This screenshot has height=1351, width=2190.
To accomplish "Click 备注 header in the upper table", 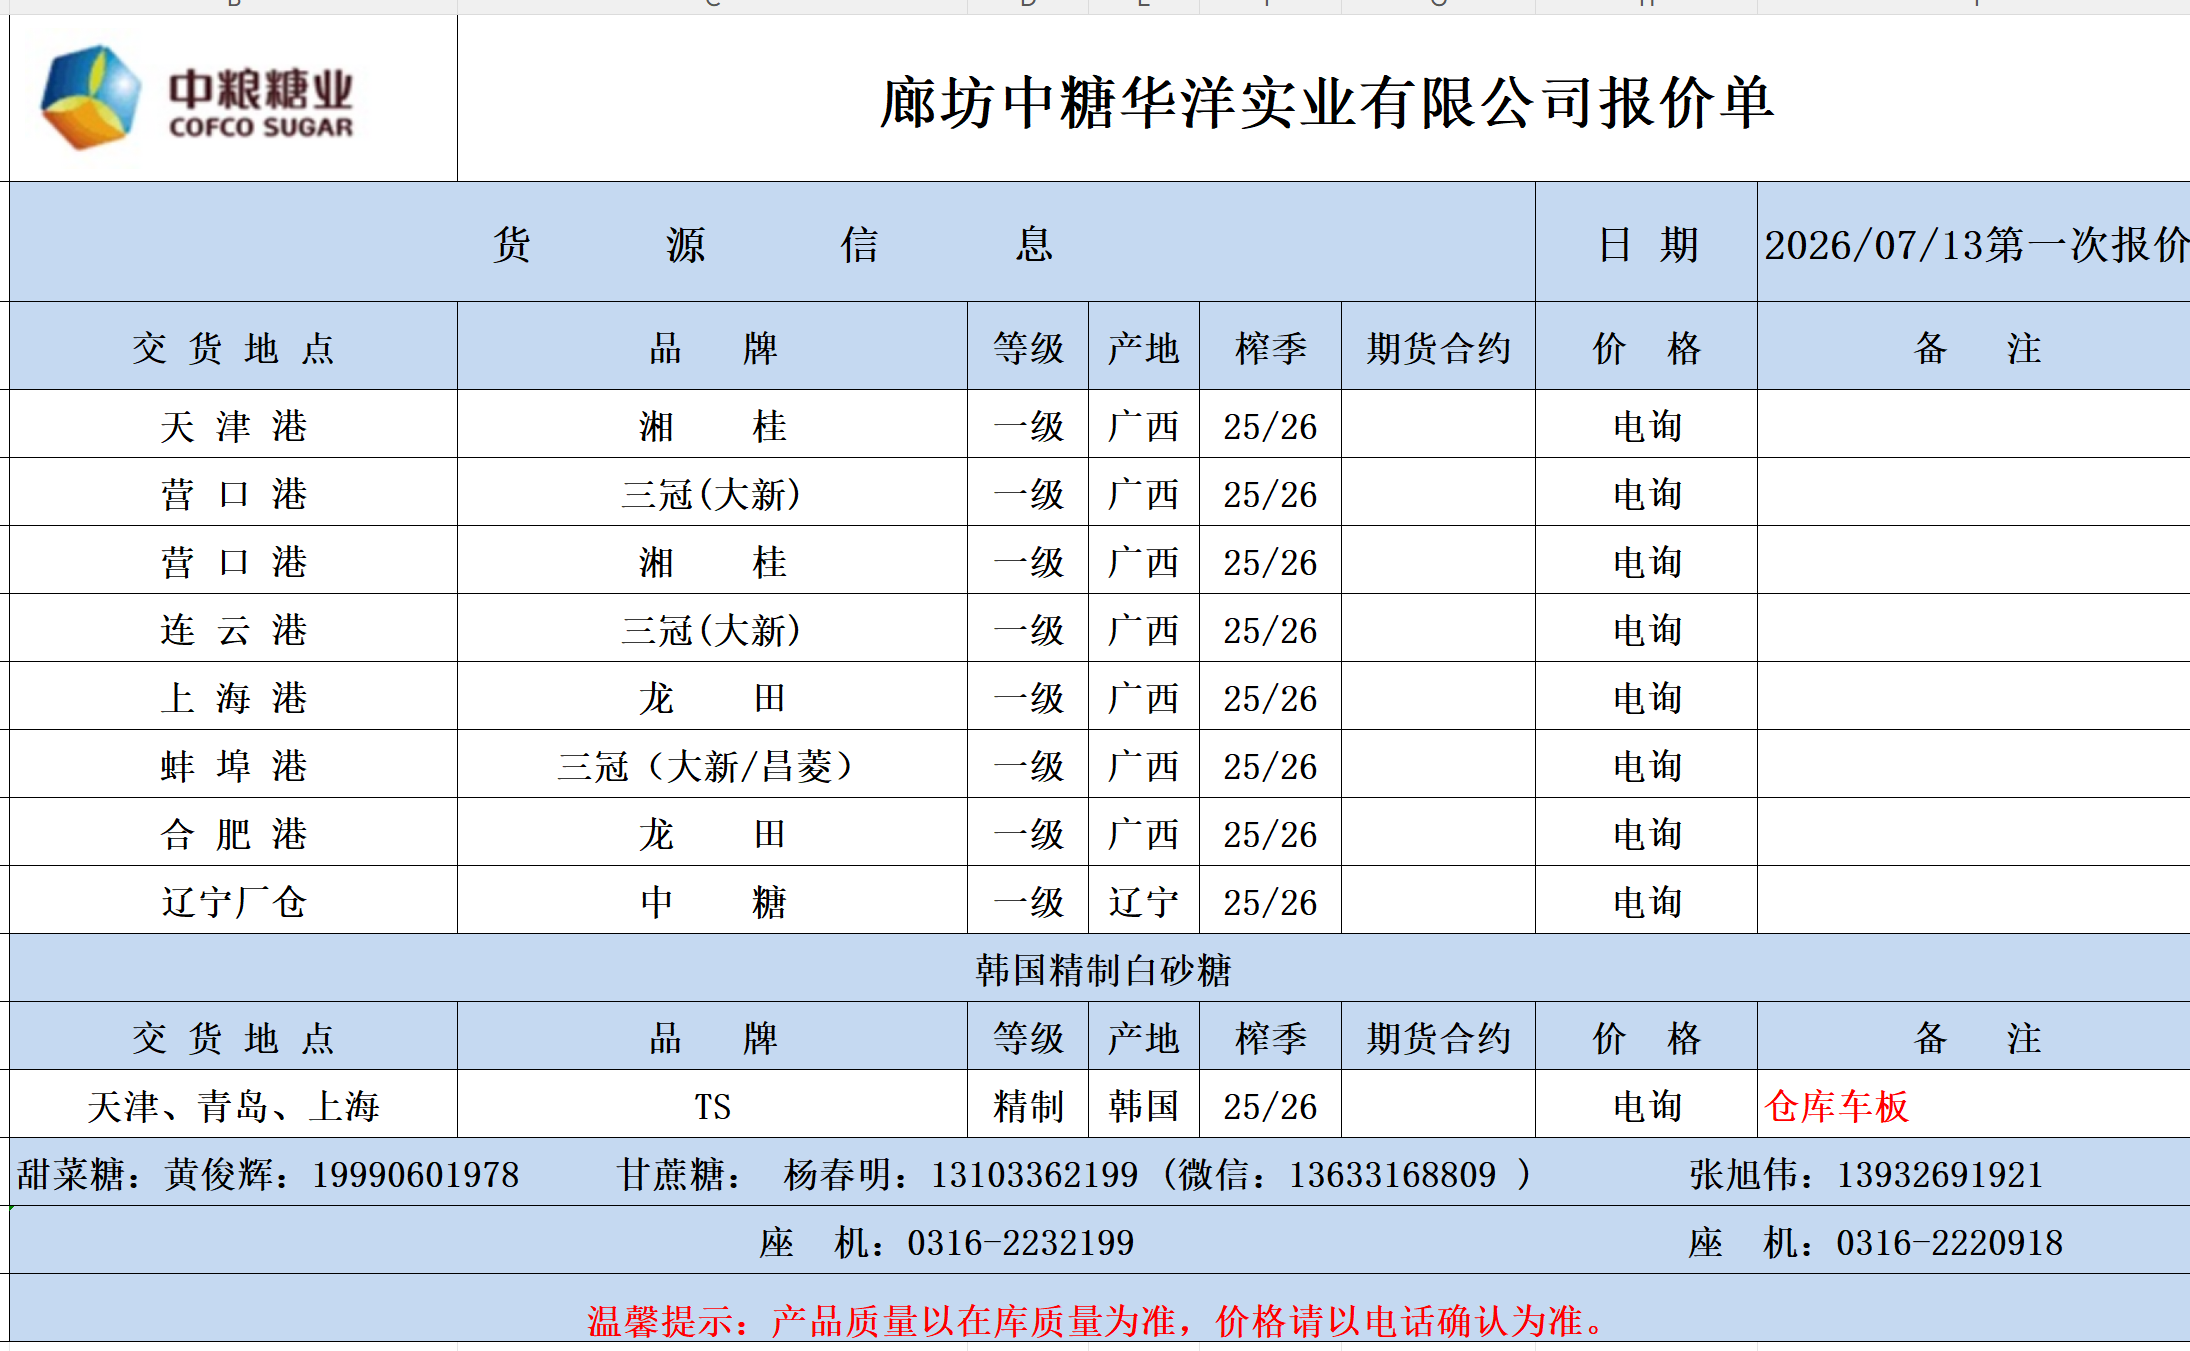I will (x=1974, y=347).
